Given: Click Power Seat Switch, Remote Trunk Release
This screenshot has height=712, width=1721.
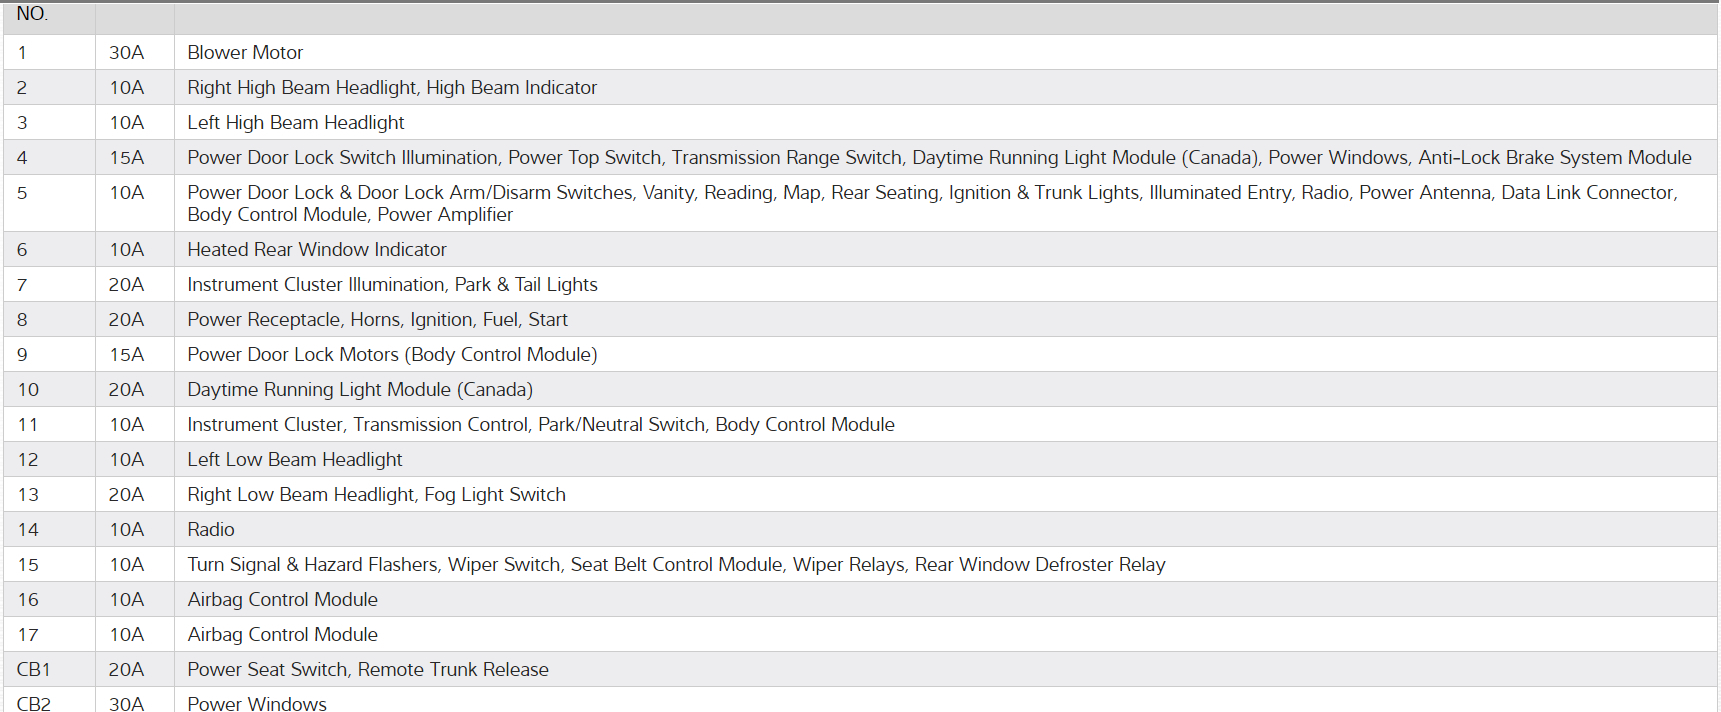Looking at the screenshot, I should pyautogui.click(x=368, y=670).
